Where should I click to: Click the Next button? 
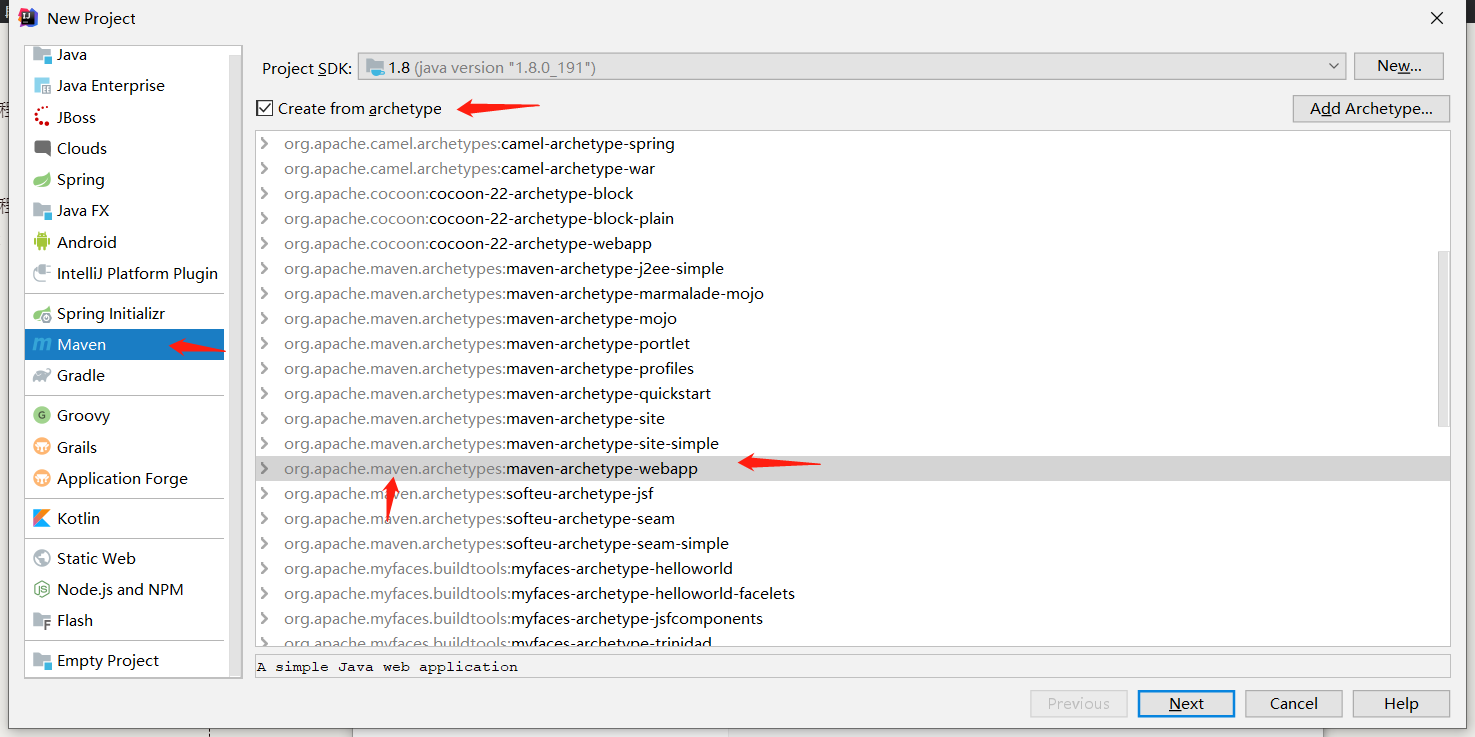pyautogui.click(x=1186, y=704)
